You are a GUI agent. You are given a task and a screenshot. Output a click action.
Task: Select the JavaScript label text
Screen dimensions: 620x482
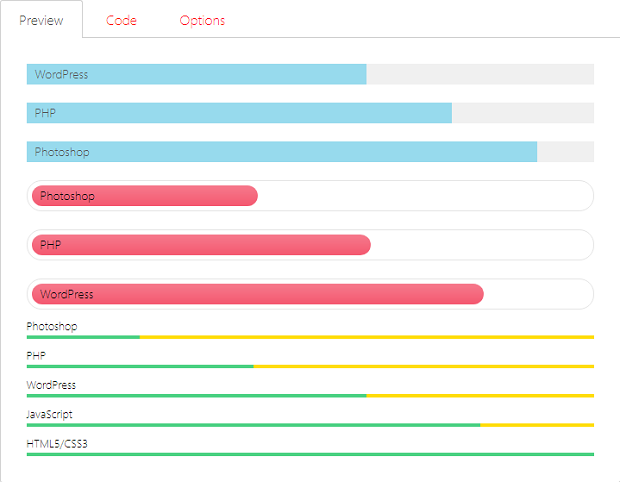tap(49, 414)
